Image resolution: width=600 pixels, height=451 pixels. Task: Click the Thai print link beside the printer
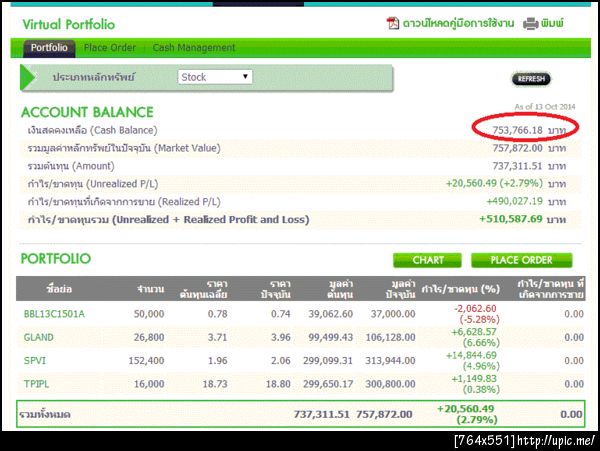[552, 24]
